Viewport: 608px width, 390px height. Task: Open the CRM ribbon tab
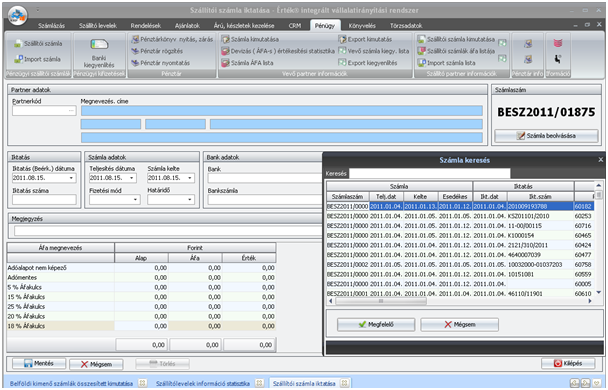[295, 26]
